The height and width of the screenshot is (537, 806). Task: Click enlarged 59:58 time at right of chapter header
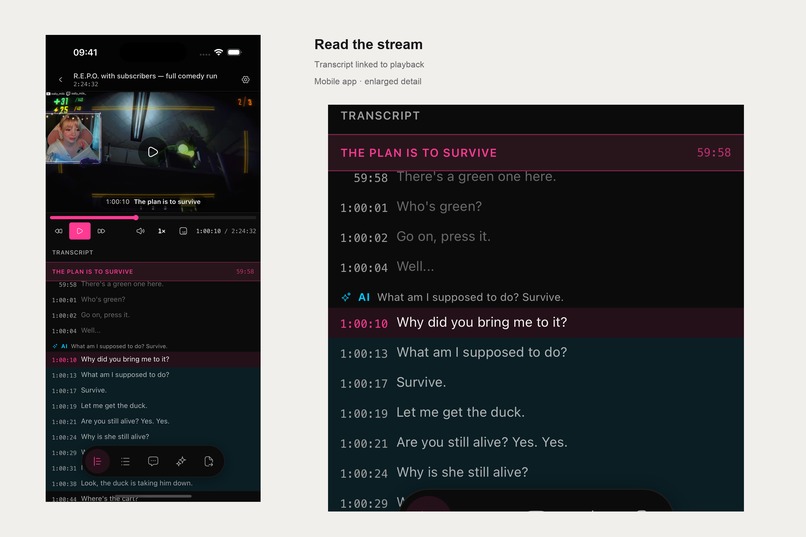coord(713,153)
